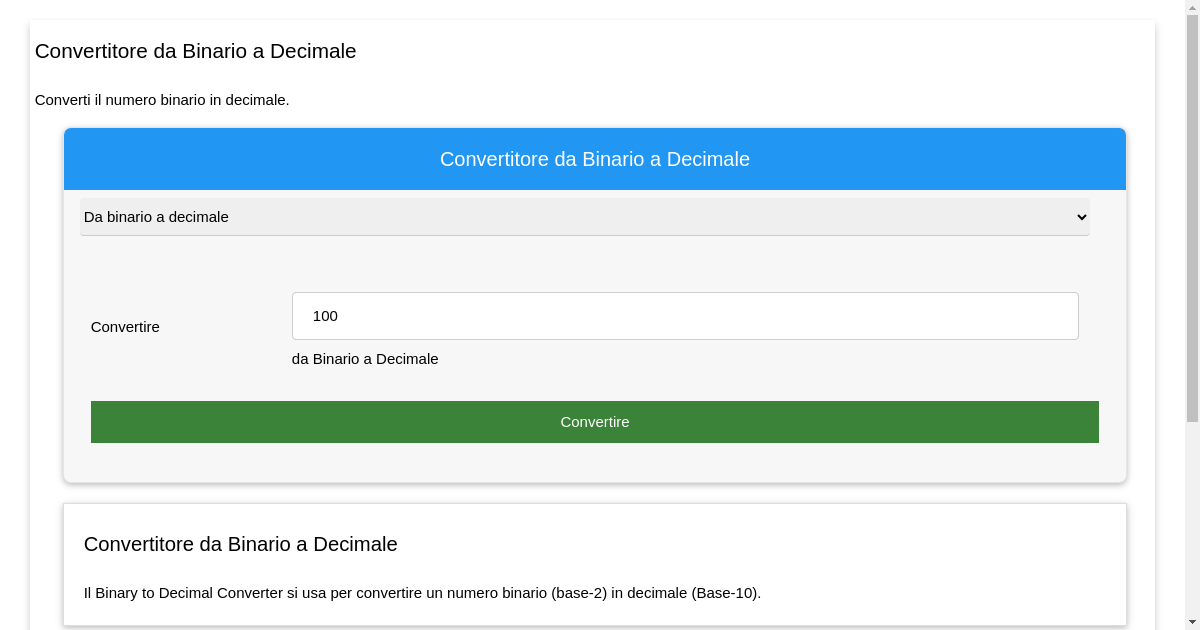1200x630 pixels.
Task: Select the value '100' in the input box
Action: point(326,316)
